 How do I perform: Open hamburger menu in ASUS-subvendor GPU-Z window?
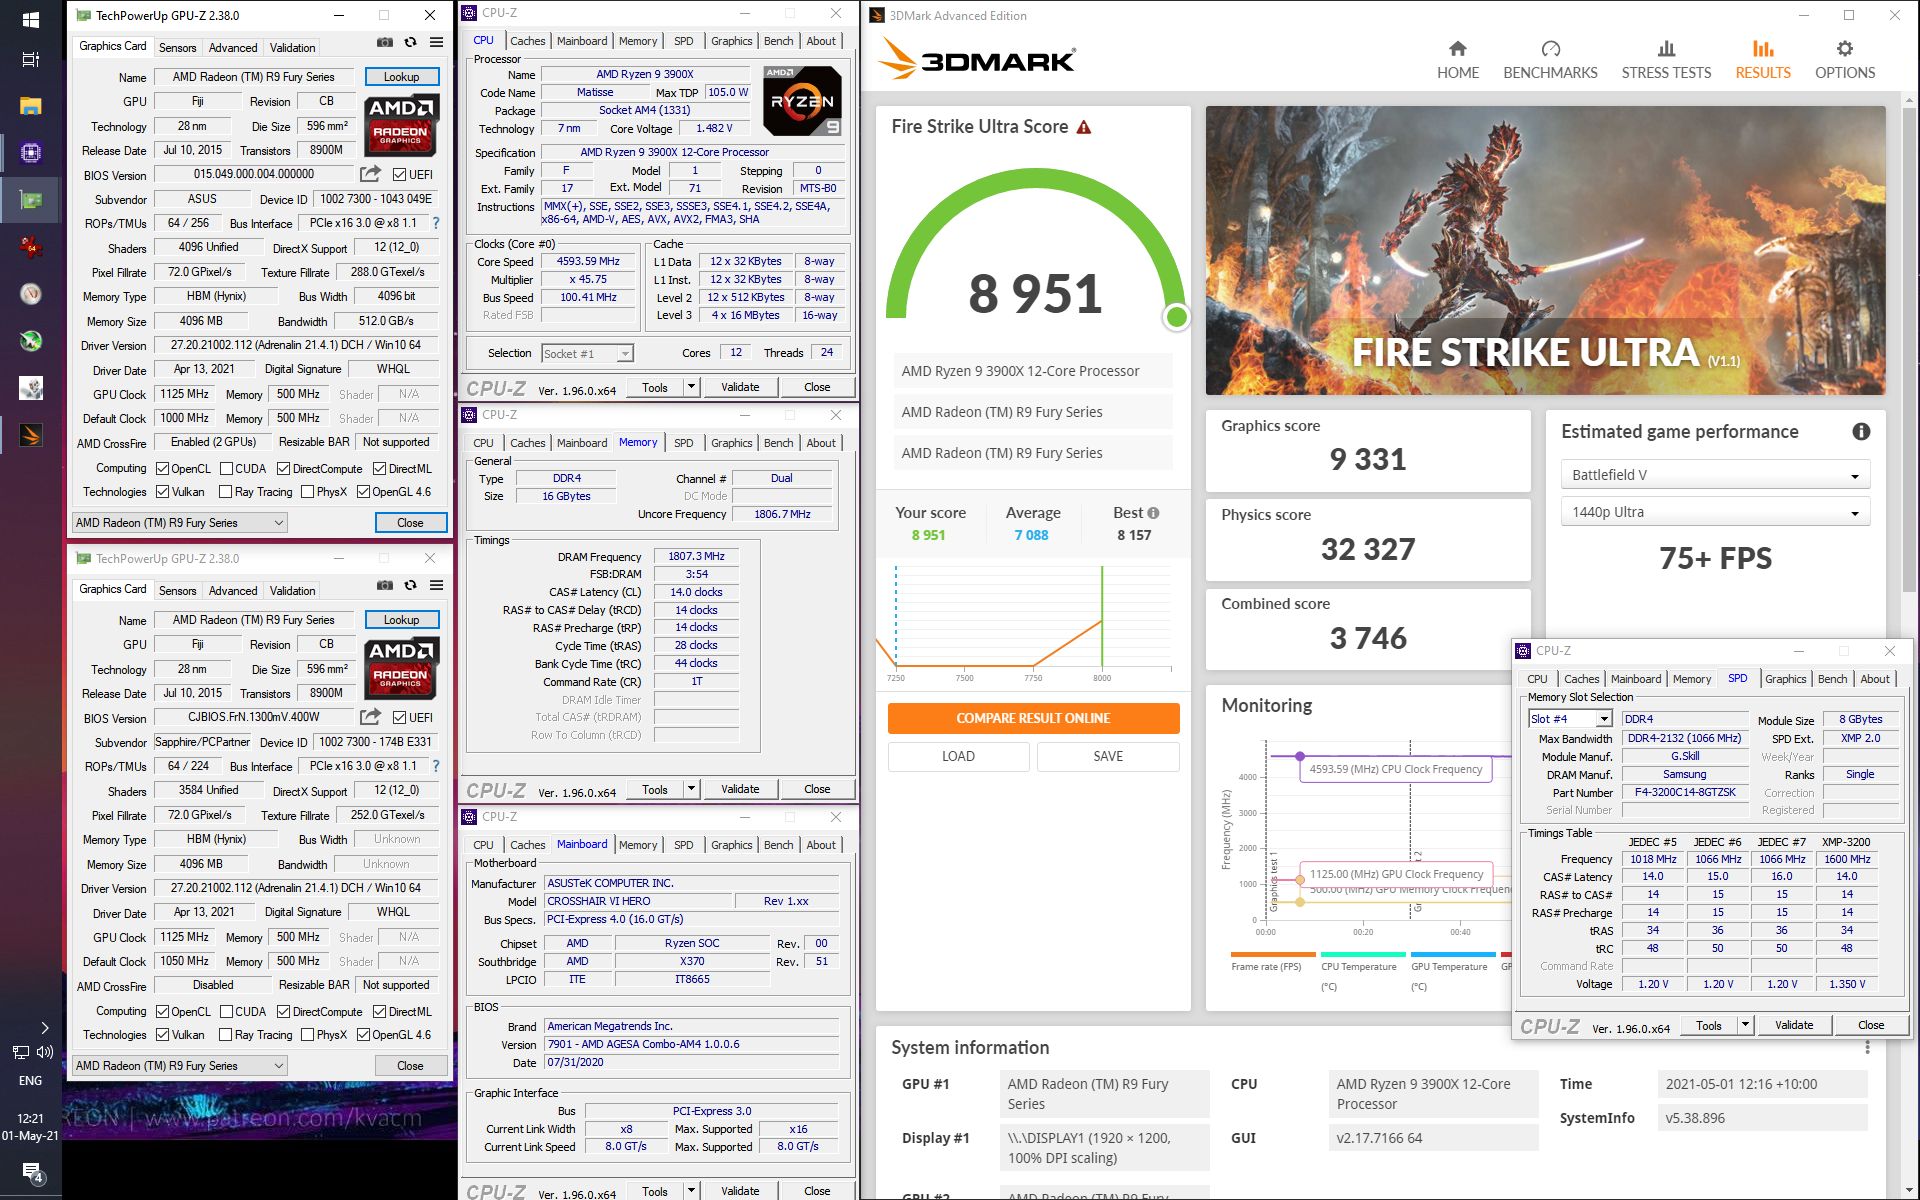(436, 43)
